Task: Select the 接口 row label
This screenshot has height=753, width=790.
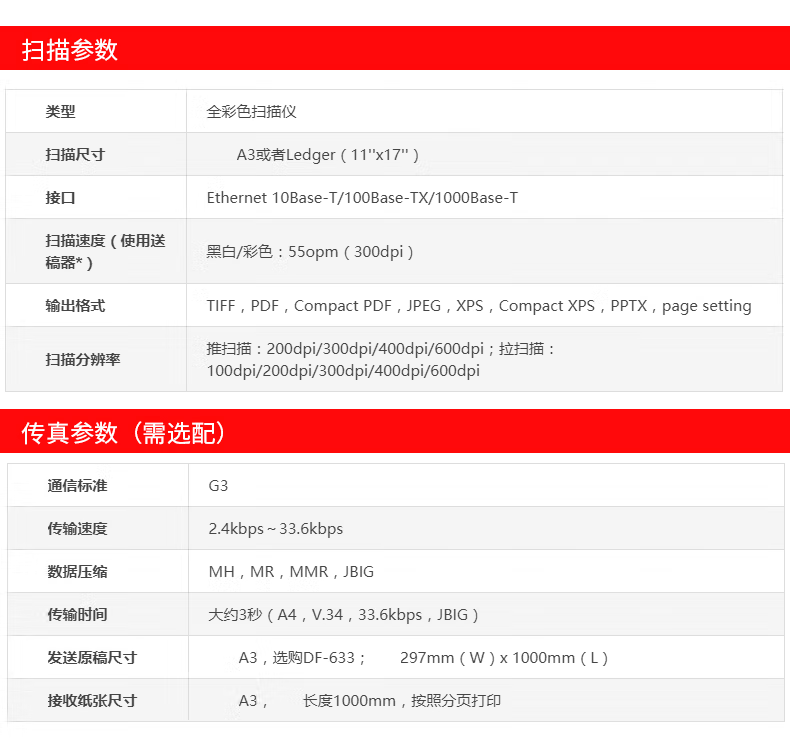Action: tap(60, 198)
